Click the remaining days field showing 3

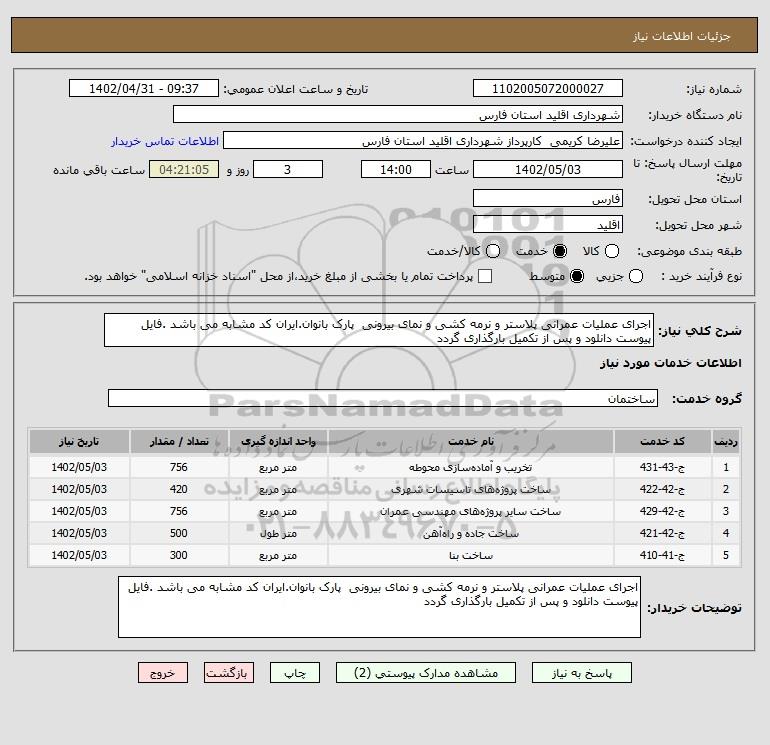point(288,170)
